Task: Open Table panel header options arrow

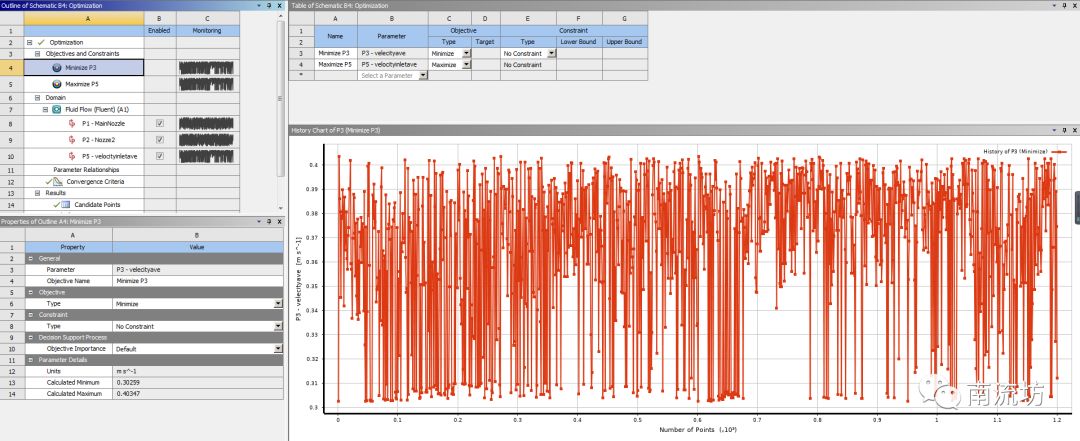Action: pos(1055,6)
